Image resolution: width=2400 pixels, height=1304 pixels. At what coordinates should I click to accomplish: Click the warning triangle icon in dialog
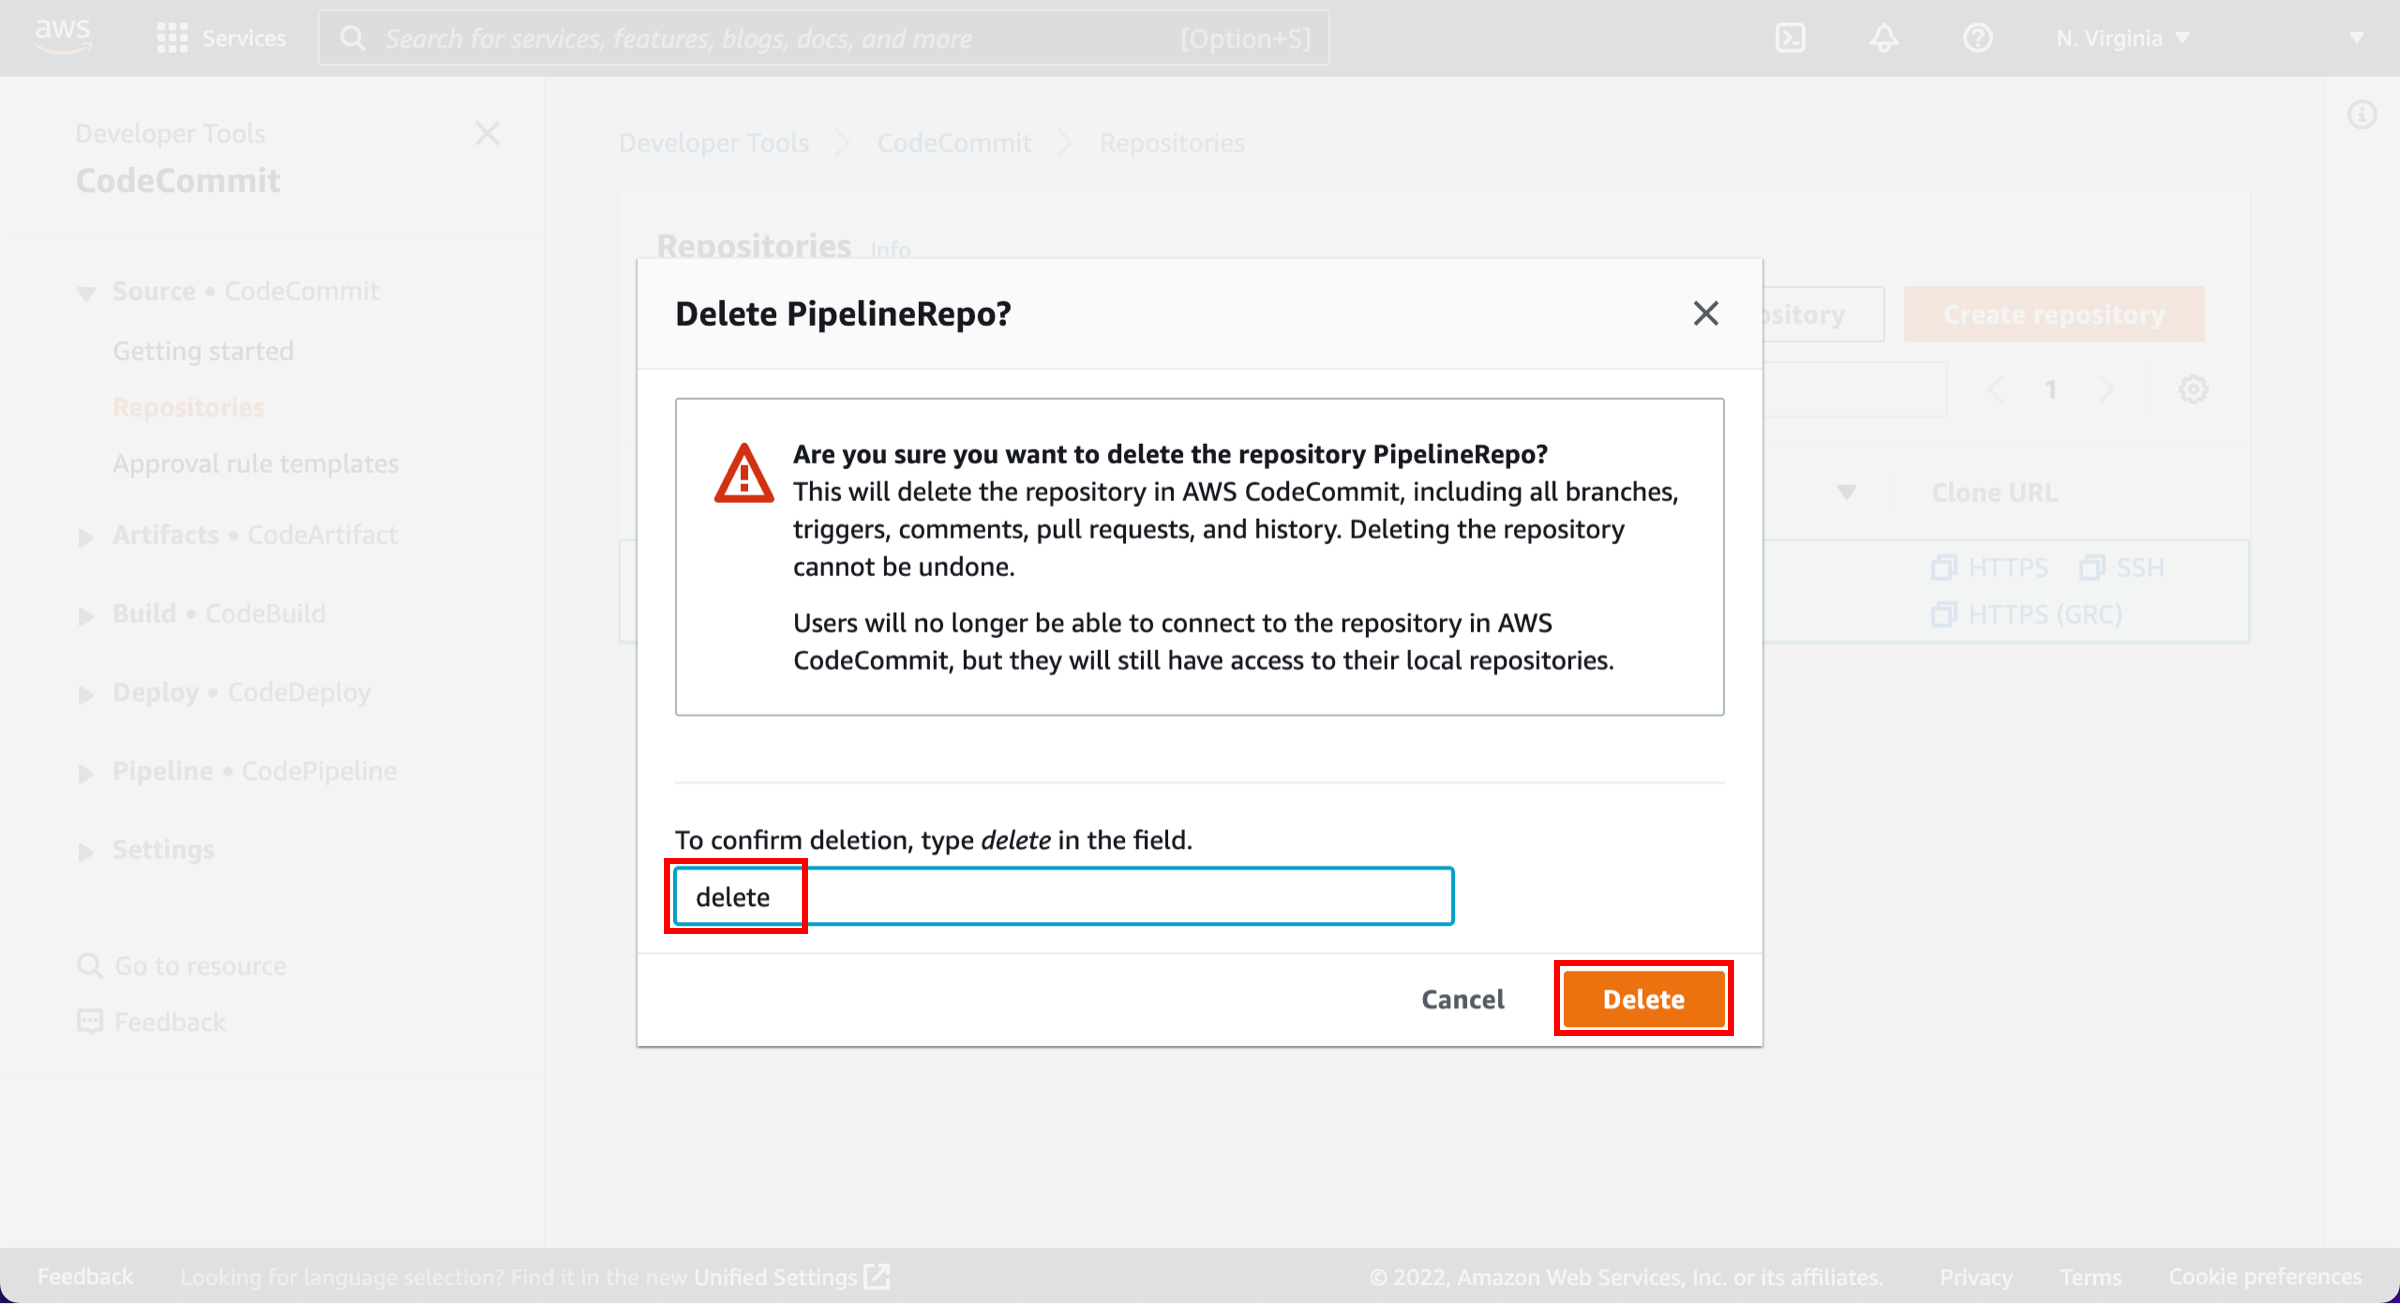(x=743, y=473)
